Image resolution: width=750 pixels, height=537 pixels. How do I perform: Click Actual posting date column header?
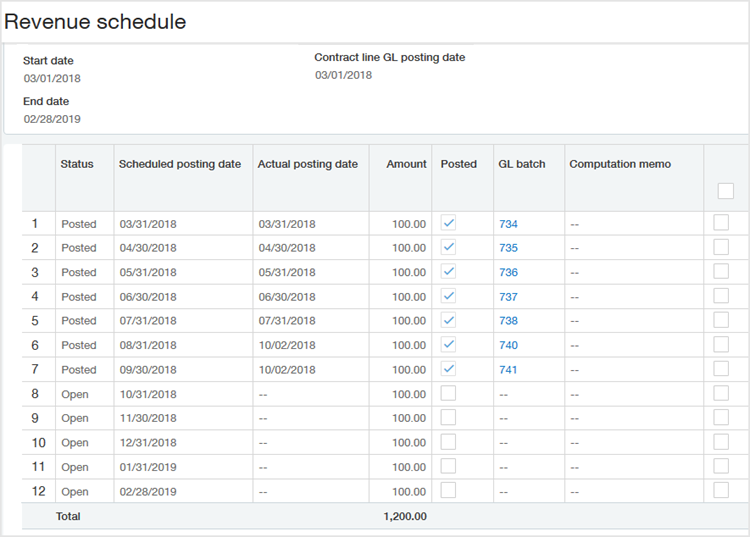click(x=307, y=164)
